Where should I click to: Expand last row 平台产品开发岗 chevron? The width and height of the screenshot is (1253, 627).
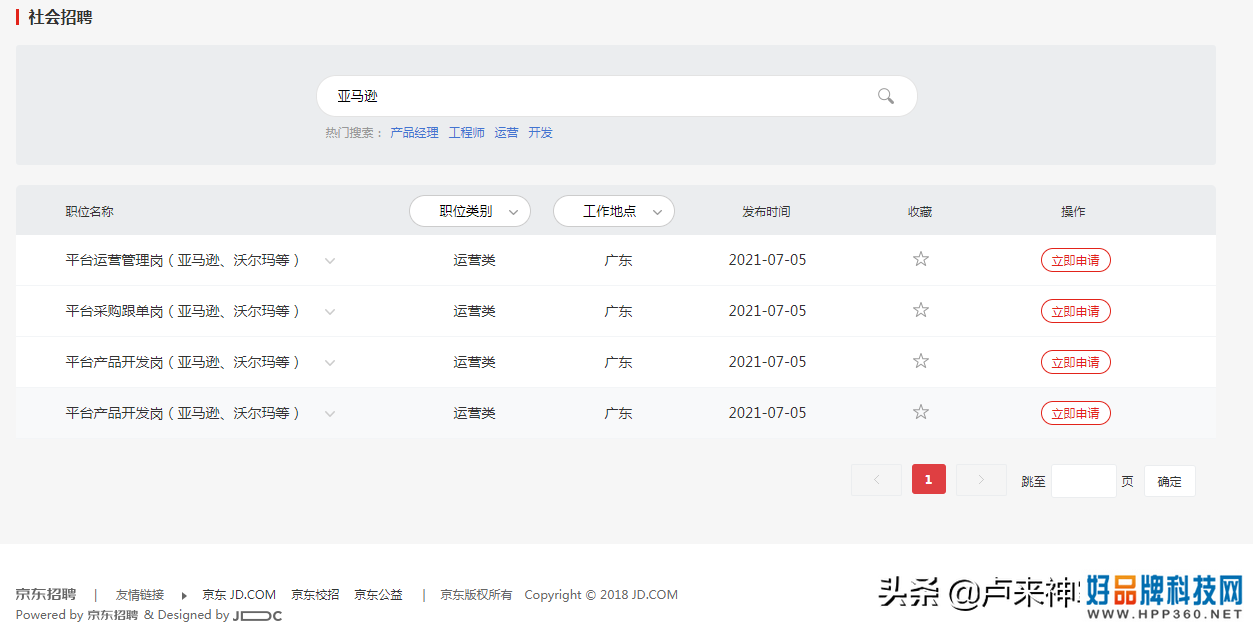point(330,414)
